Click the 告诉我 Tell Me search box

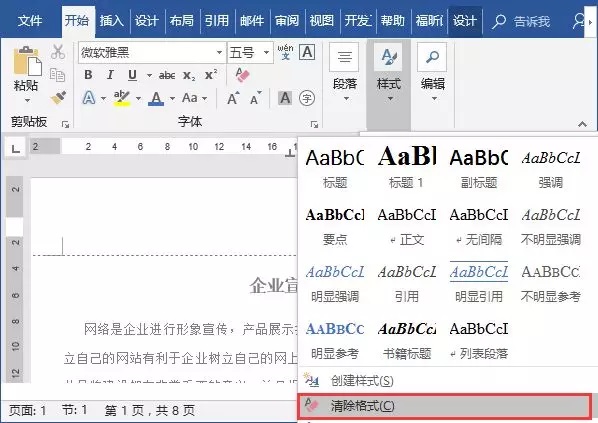coord(521,21)
